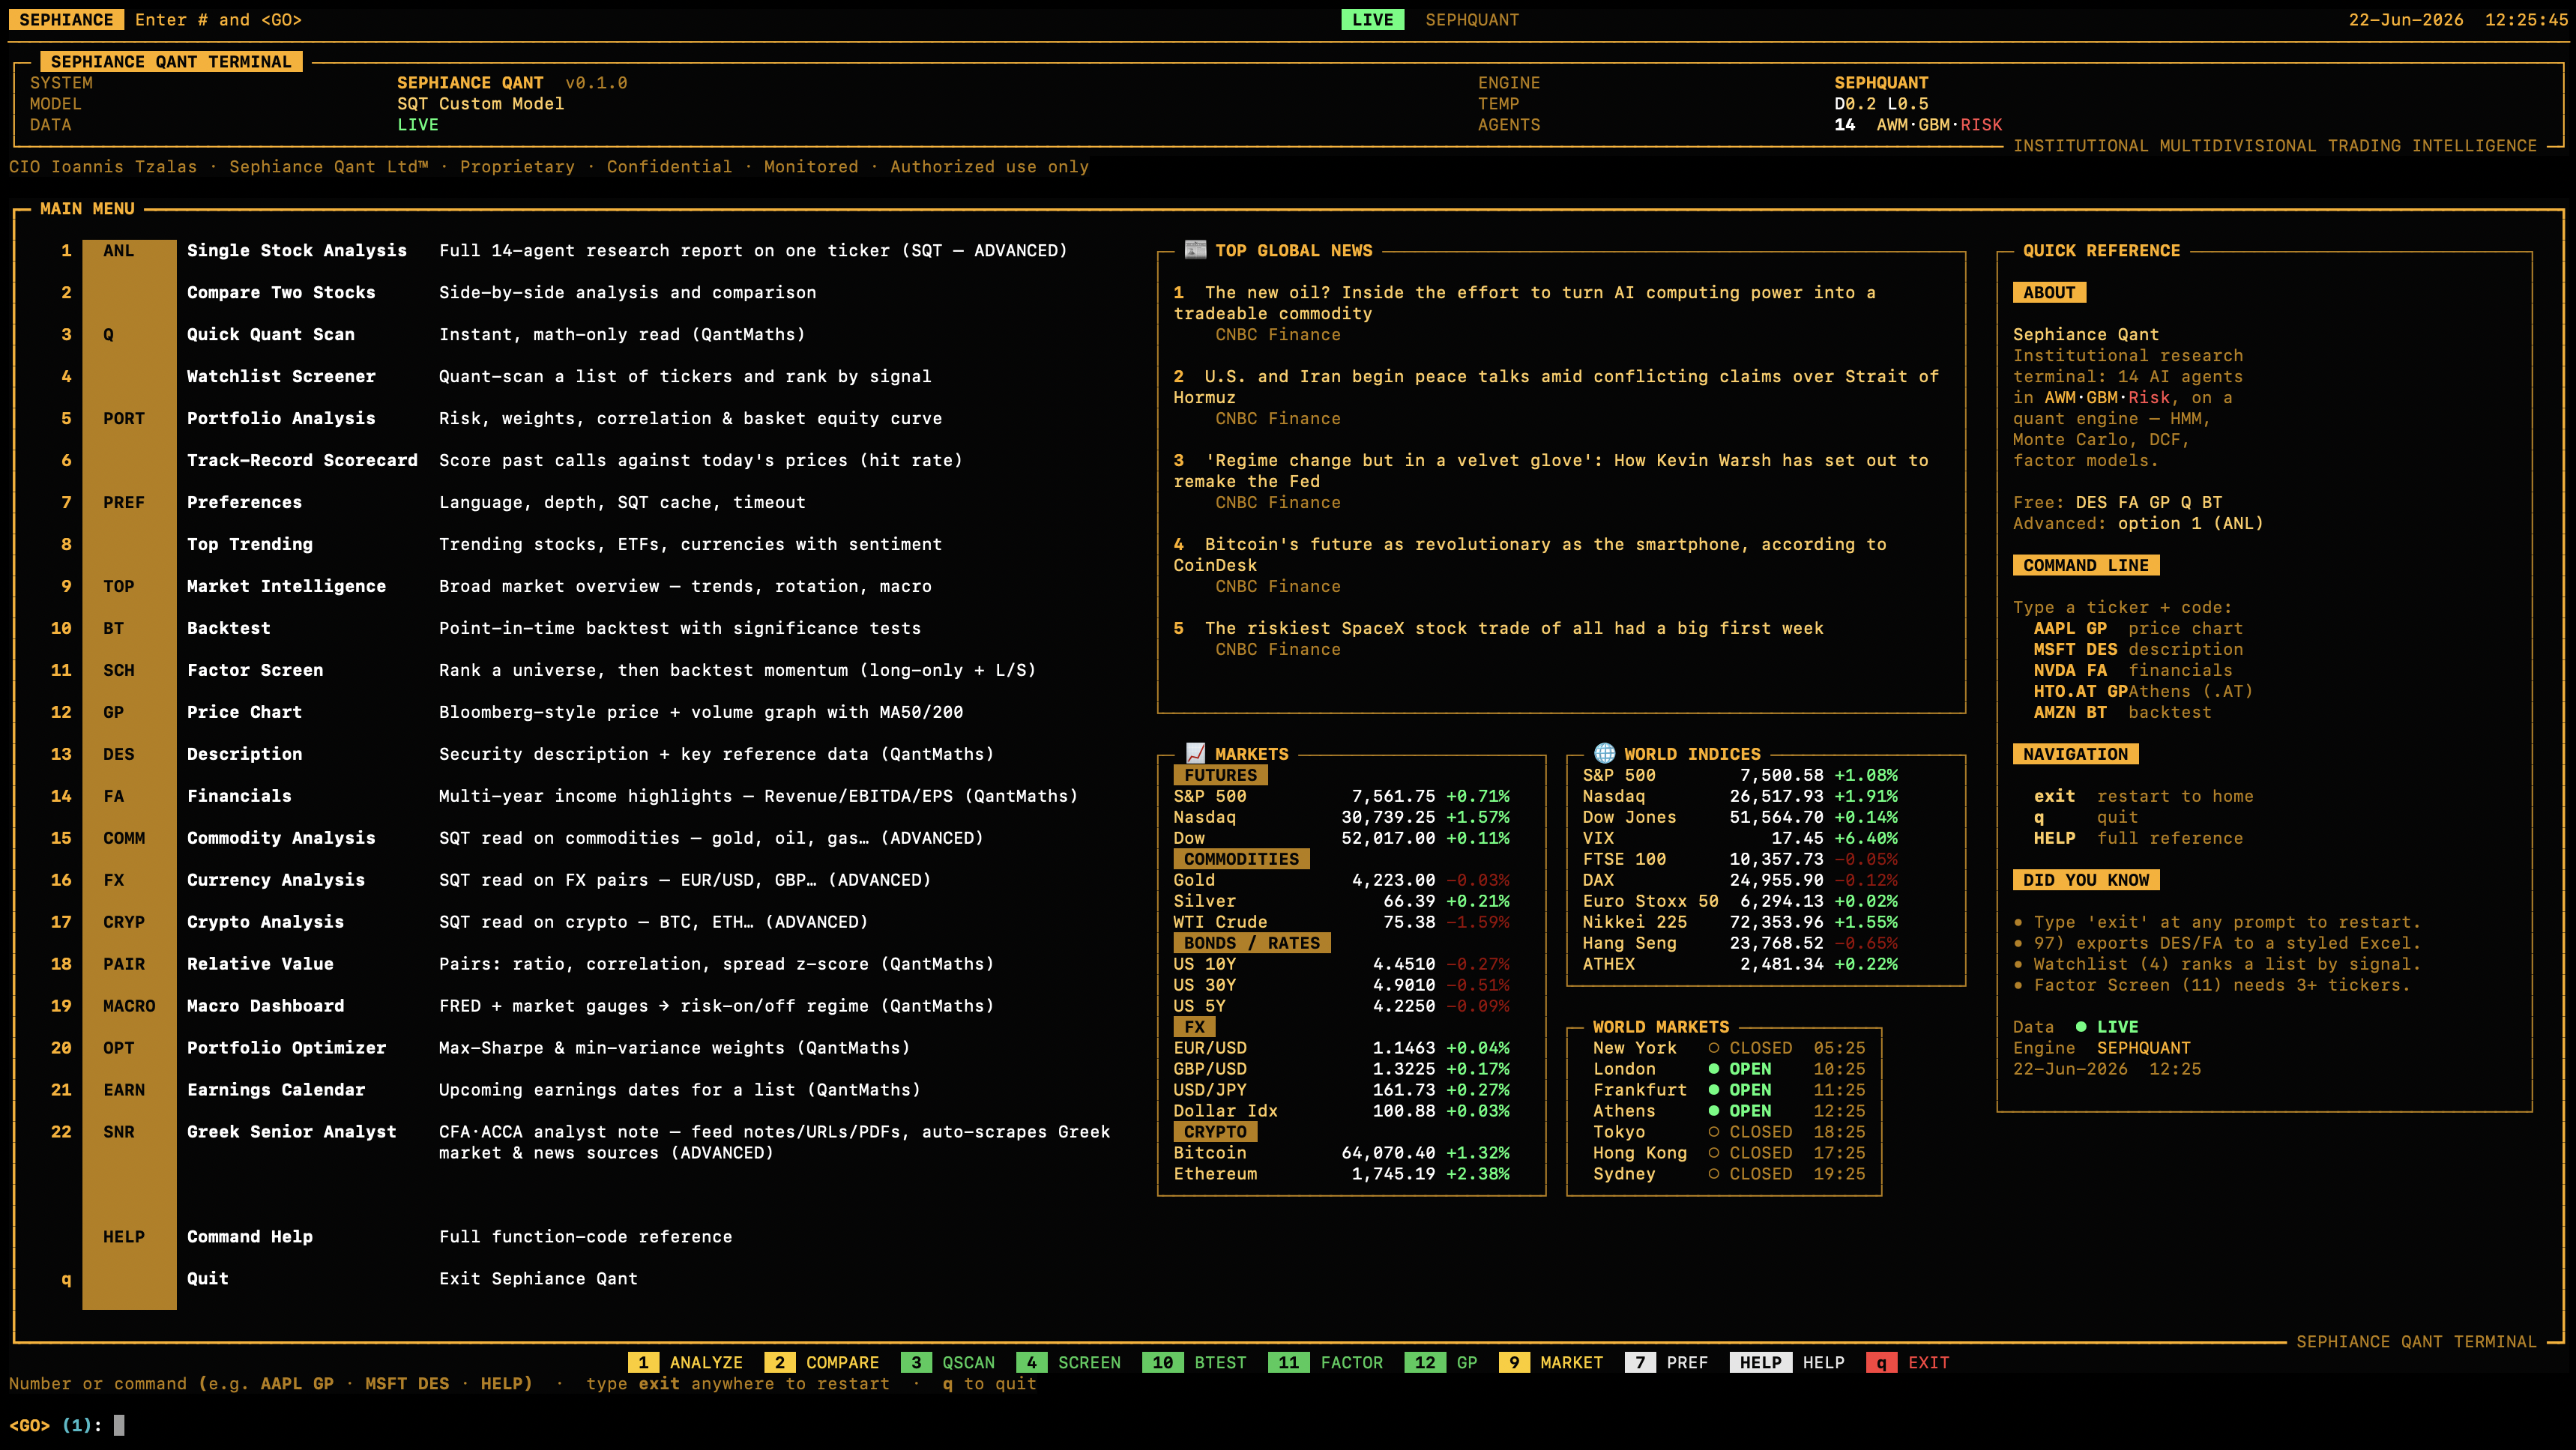The image size is (2576, 1450).
Task: Select Greek Senior Analyst menu entry
Action: coord(291,1132)
